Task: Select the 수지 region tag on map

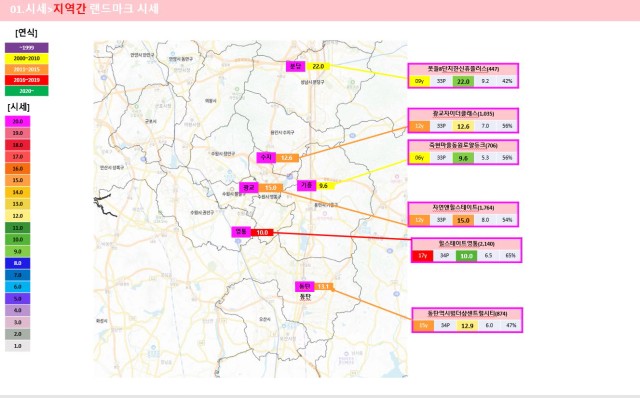Action: pos(266,157)
